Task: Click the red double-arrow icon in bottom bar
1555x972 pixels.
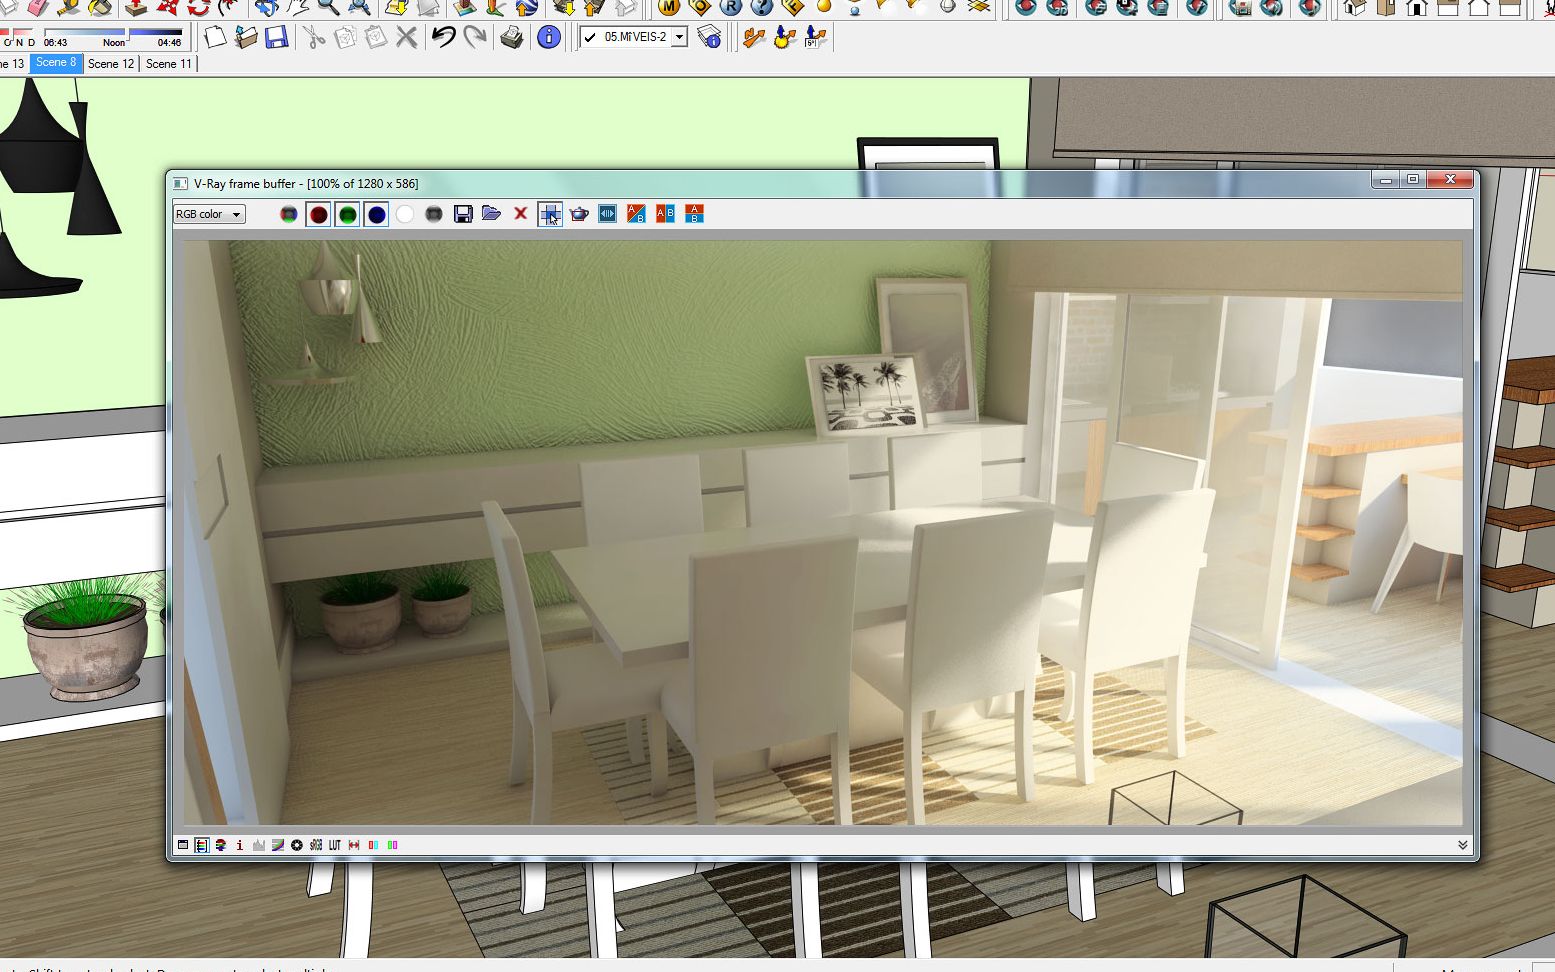Action: 354,845
